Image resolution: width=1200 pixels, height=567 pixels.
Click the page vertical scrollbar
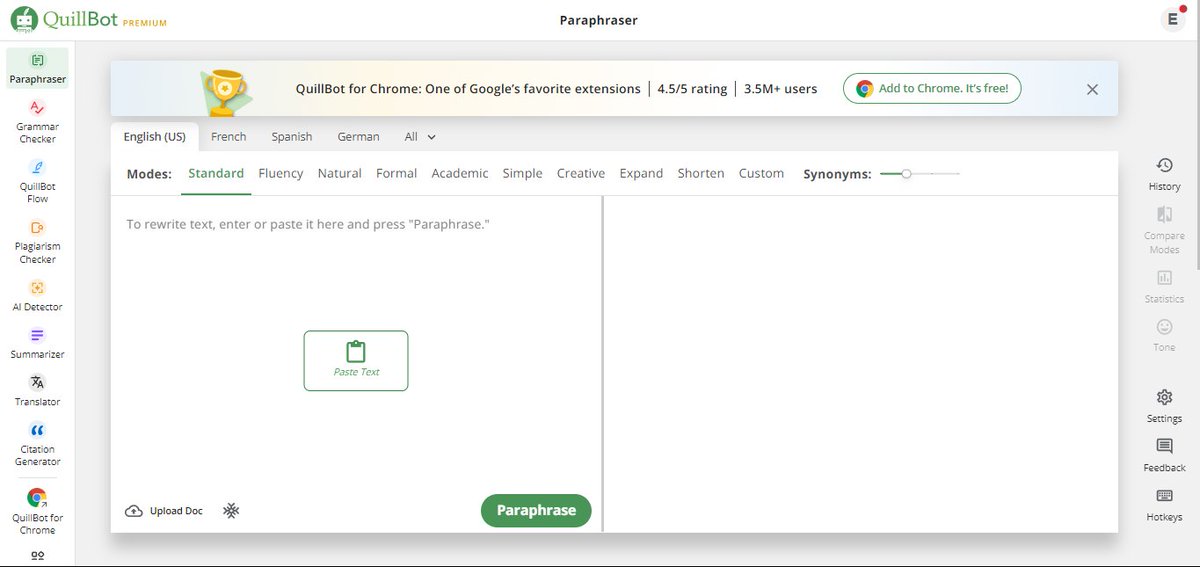pos(1196,155)
